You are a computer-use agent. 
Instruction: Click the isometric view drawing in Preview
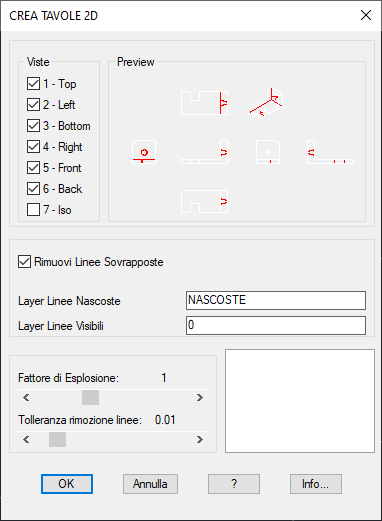[266, 103]
